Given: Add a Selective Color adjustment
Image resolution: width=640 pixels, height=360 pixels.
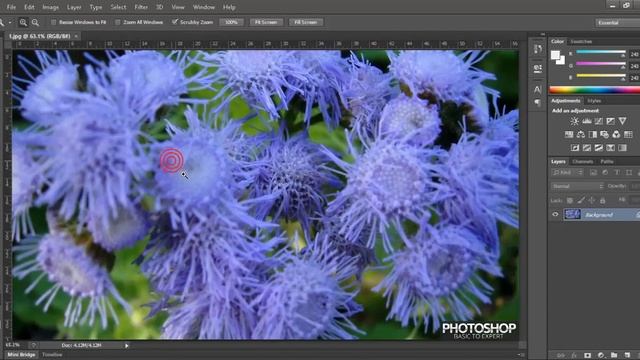Looking at the screenshot, I should tap(610, 148).
